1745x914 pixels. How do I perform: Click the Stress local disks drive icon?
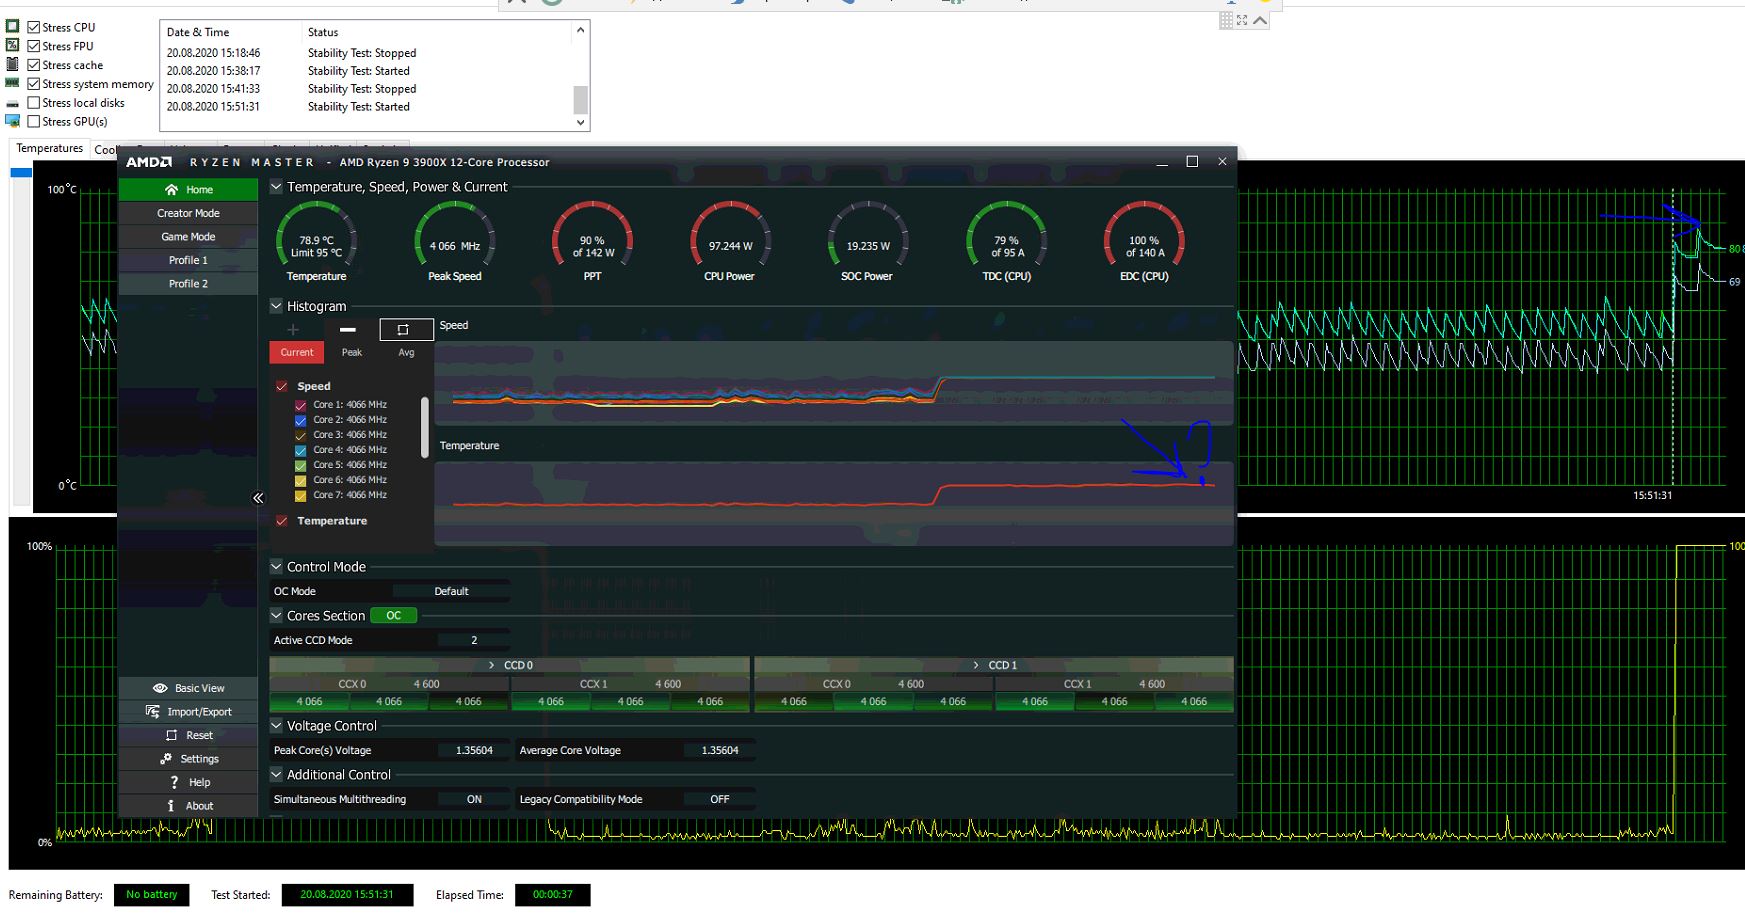point(13,103)
